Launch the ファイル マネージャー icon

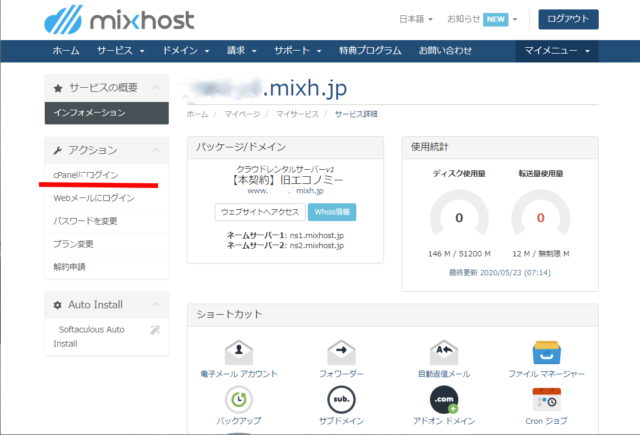[x=545, y=353]
